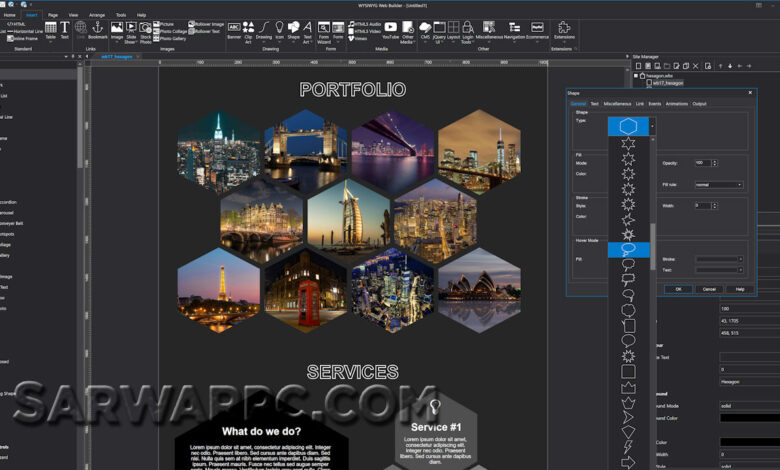Open the Layout tools
Image resolution: width=780 pixels, height=470 pixels.
point(453,30)
